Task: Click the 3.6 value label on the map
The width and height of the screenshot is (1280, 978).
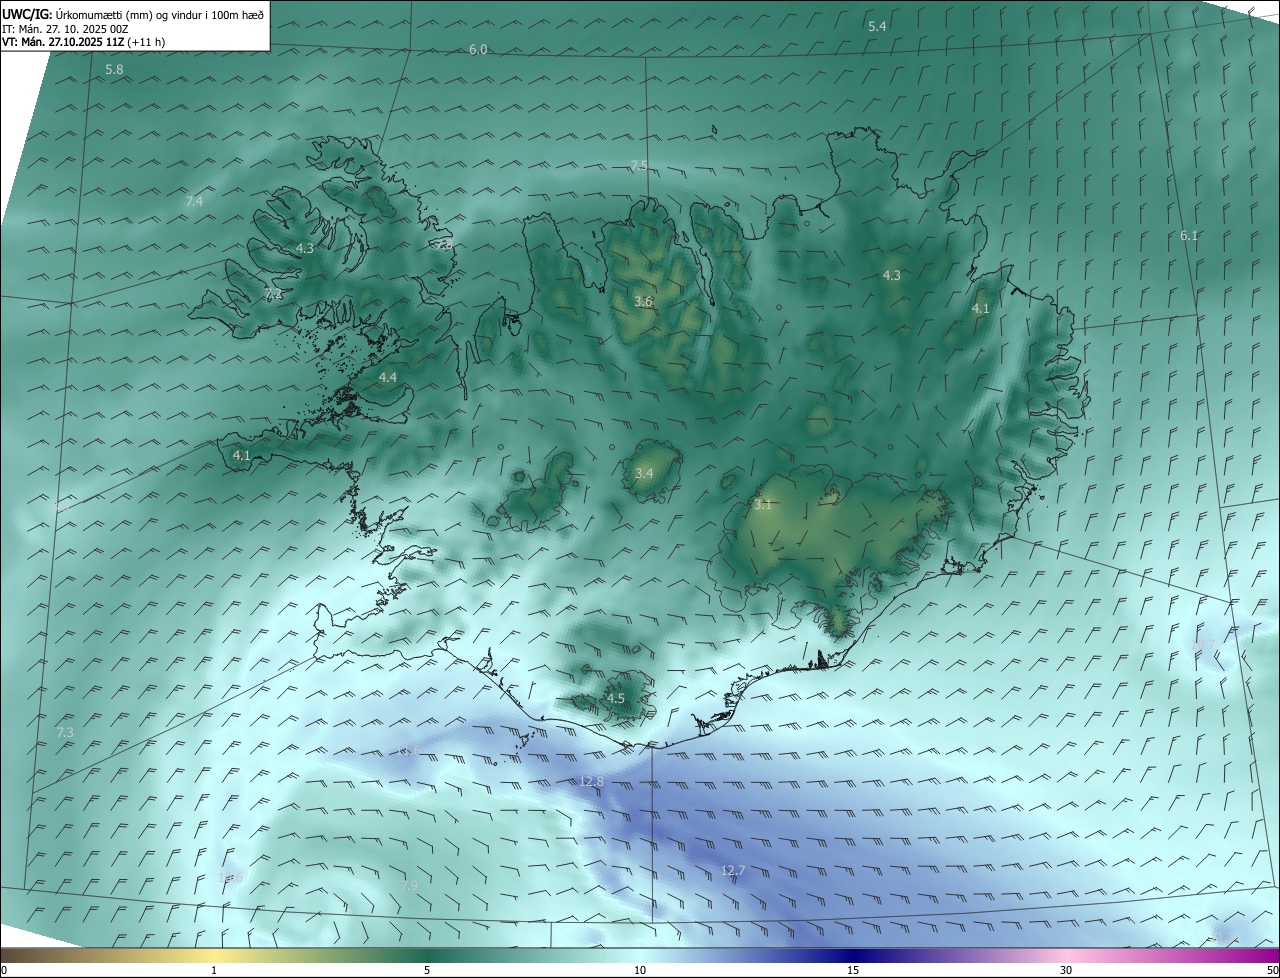Action: pyautogui.click(x=644, y=301)
